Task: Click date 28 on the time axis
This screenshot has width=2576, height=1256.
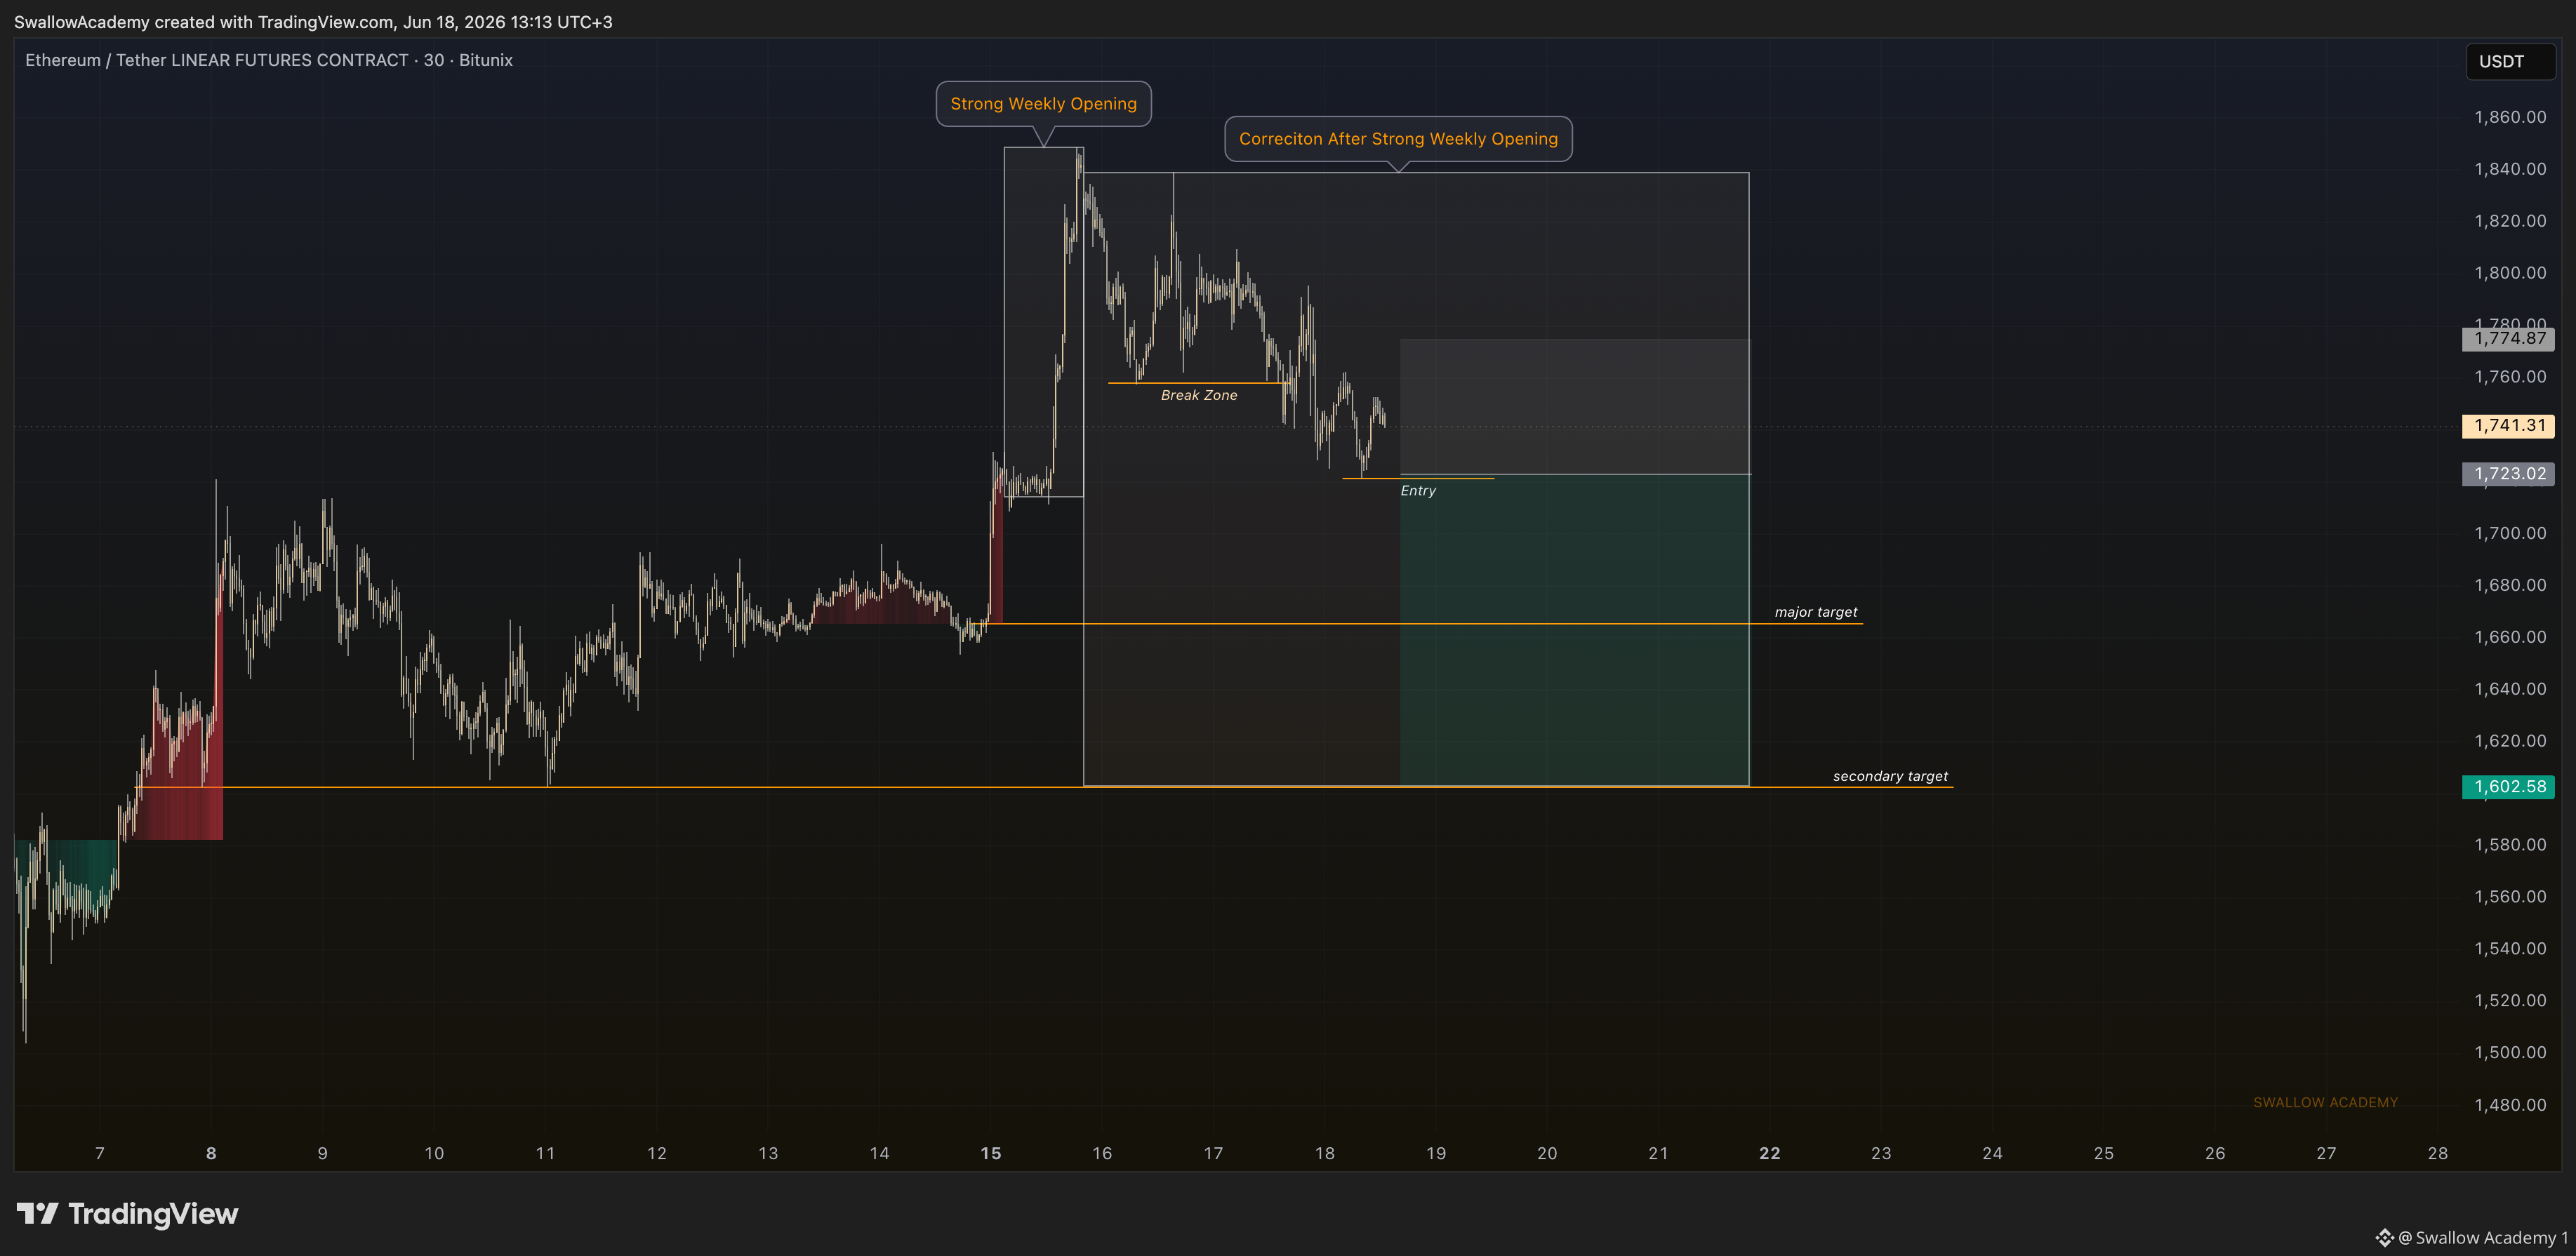Action: coord(2438,1154)
